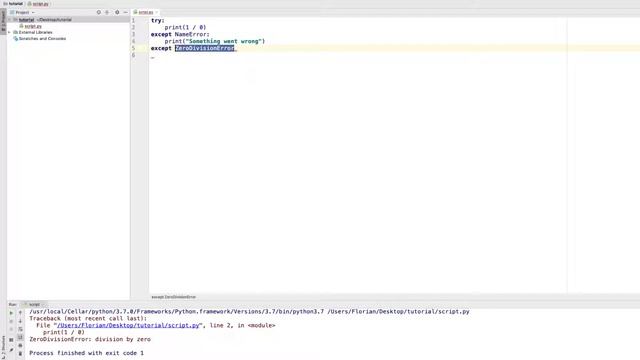
Task: Click 'Traceback (most recent call last):' line
Action: (88, 318)
